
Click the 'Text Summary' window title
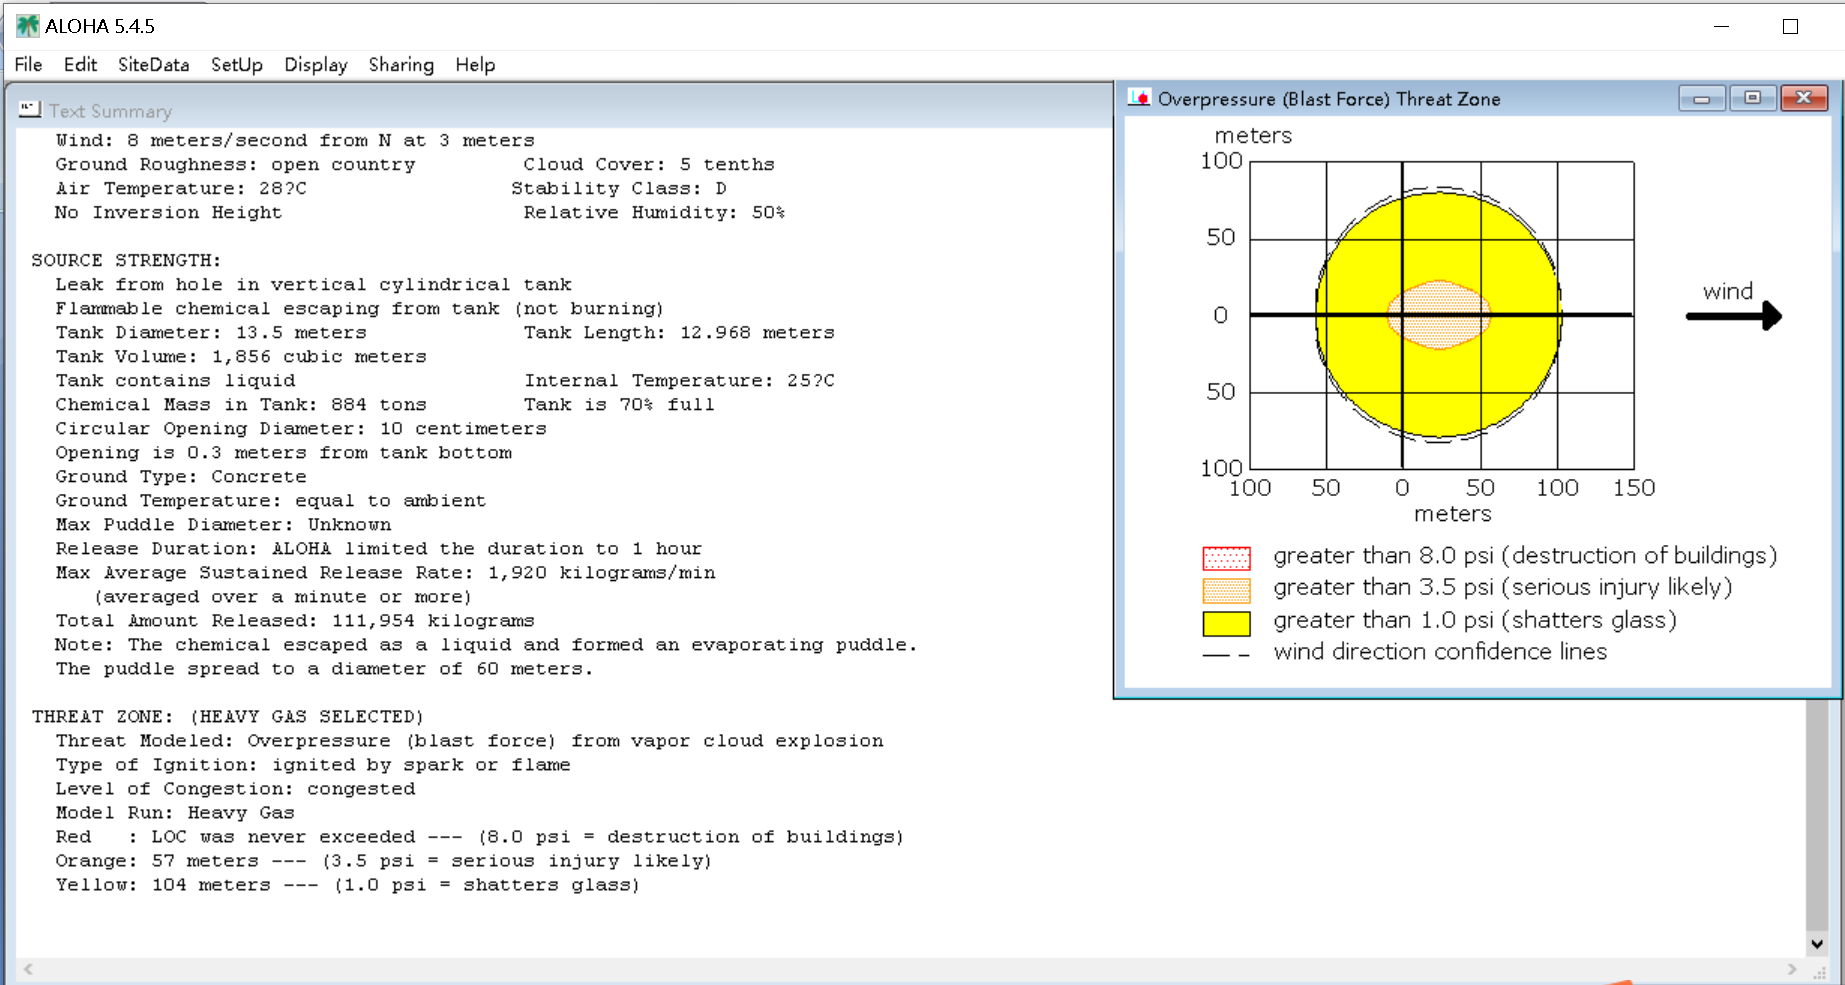point(110,111)
